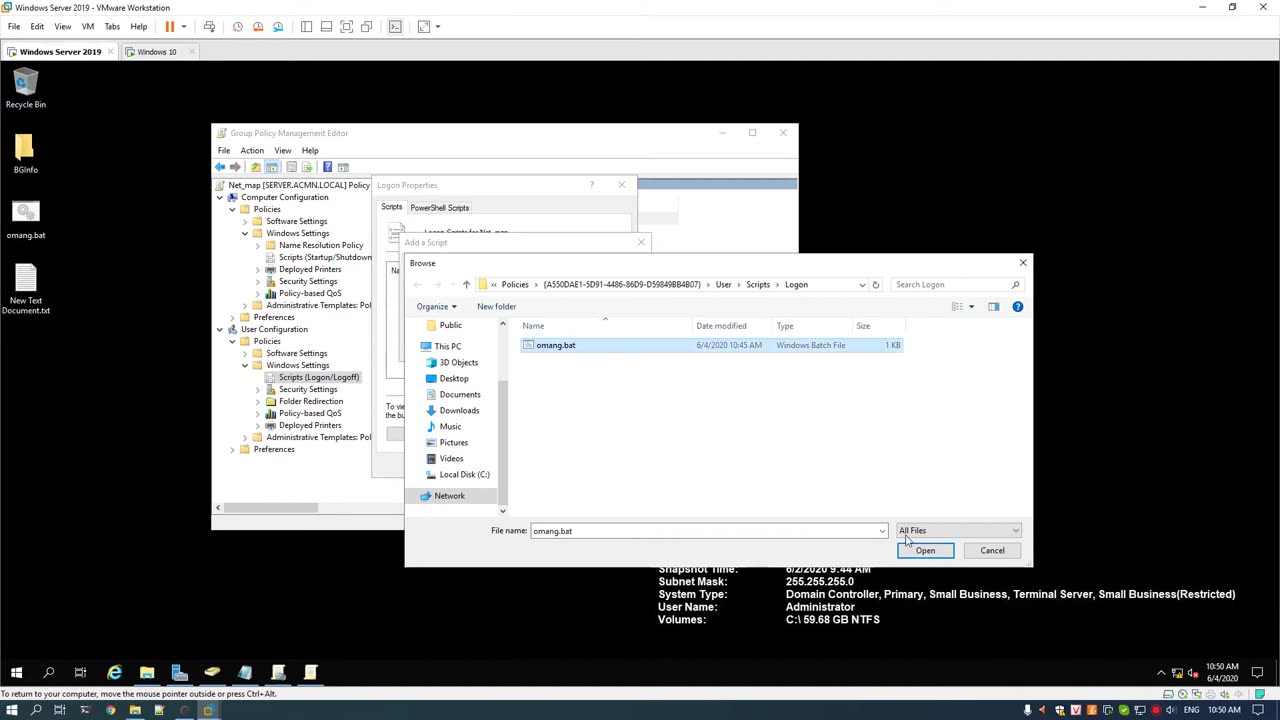Open the snapshot manager
Image resolution: width=1280 pixels, height=720 pixels.
tap(278, 26)
